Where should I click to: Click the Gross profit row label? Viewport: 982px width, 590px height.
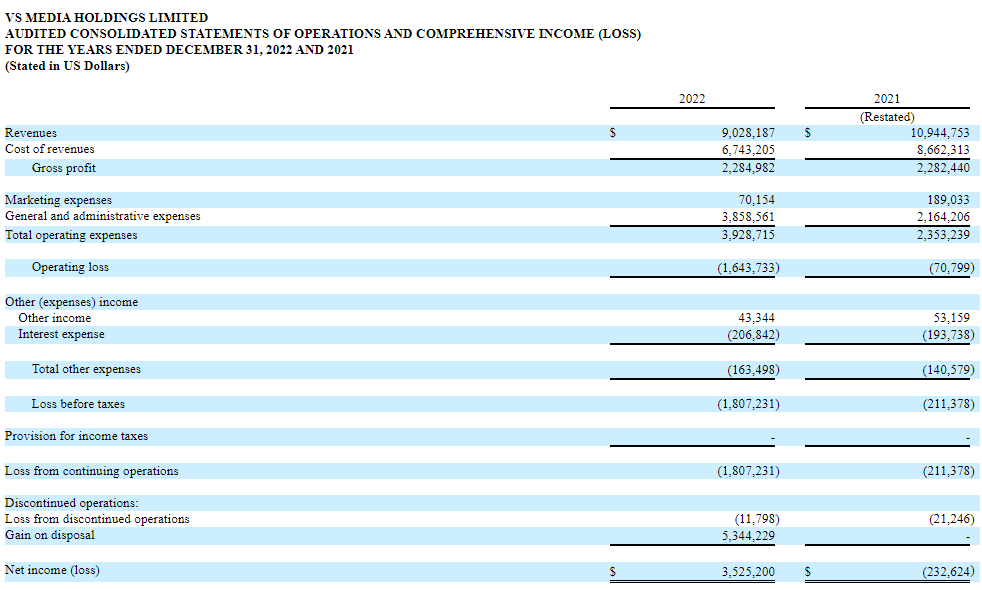click(x=64, y=168)
